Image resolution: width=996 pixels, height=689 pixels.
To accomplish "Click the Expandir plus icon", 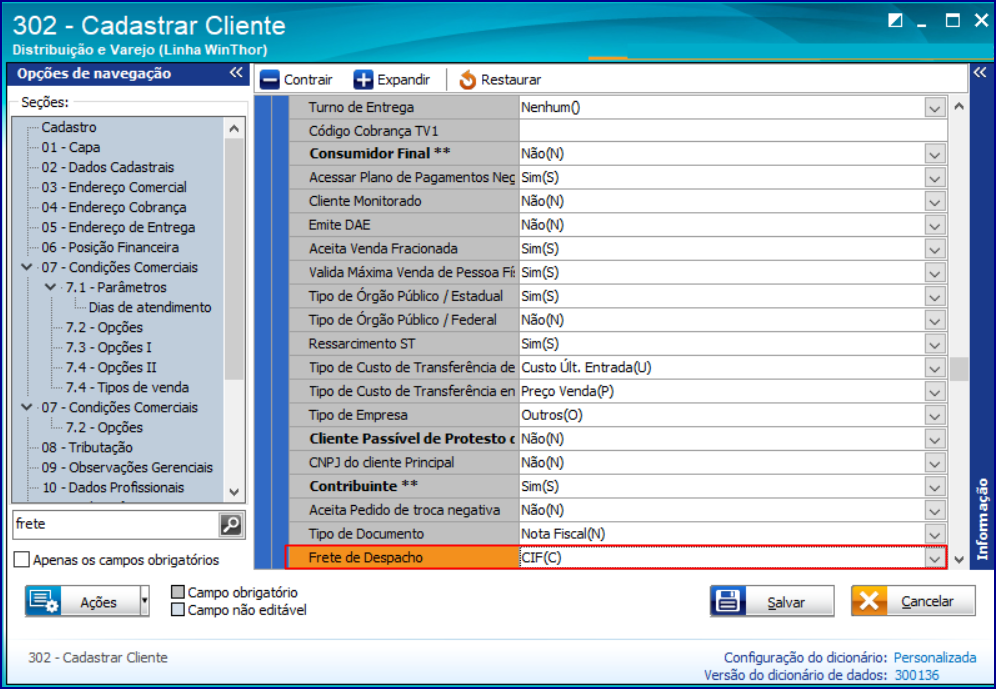I will click(364, 80).
